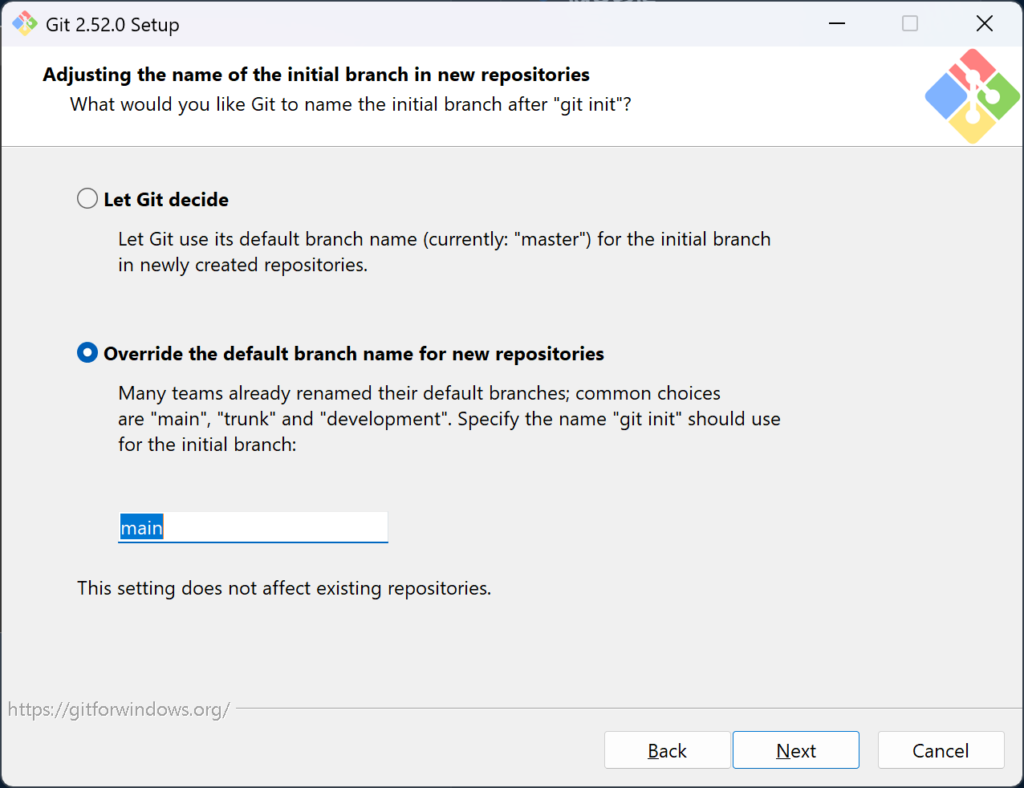Select the "Override the default branch name" radio button
1024x788 pixels.
point(88,353)
